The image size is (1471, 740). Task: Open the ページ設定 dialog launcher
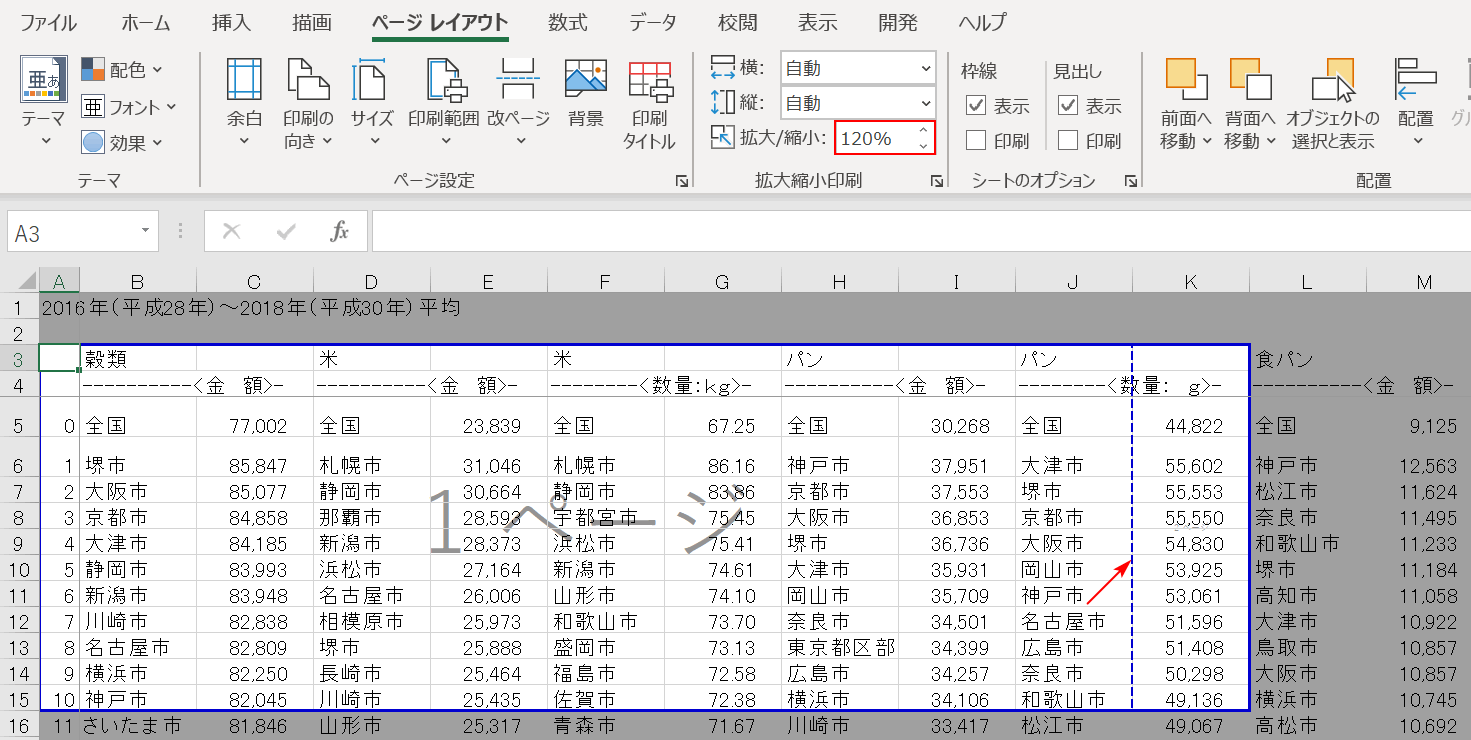[x=681, y=181]
